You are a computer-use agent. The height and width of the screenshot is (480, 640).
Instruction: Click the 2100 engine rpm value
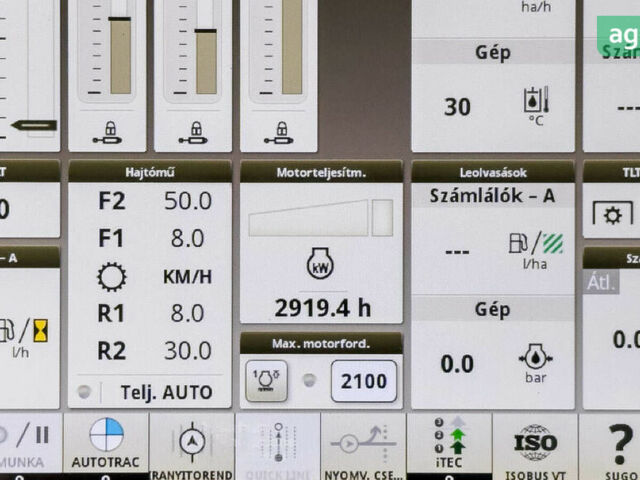[363, 381]
